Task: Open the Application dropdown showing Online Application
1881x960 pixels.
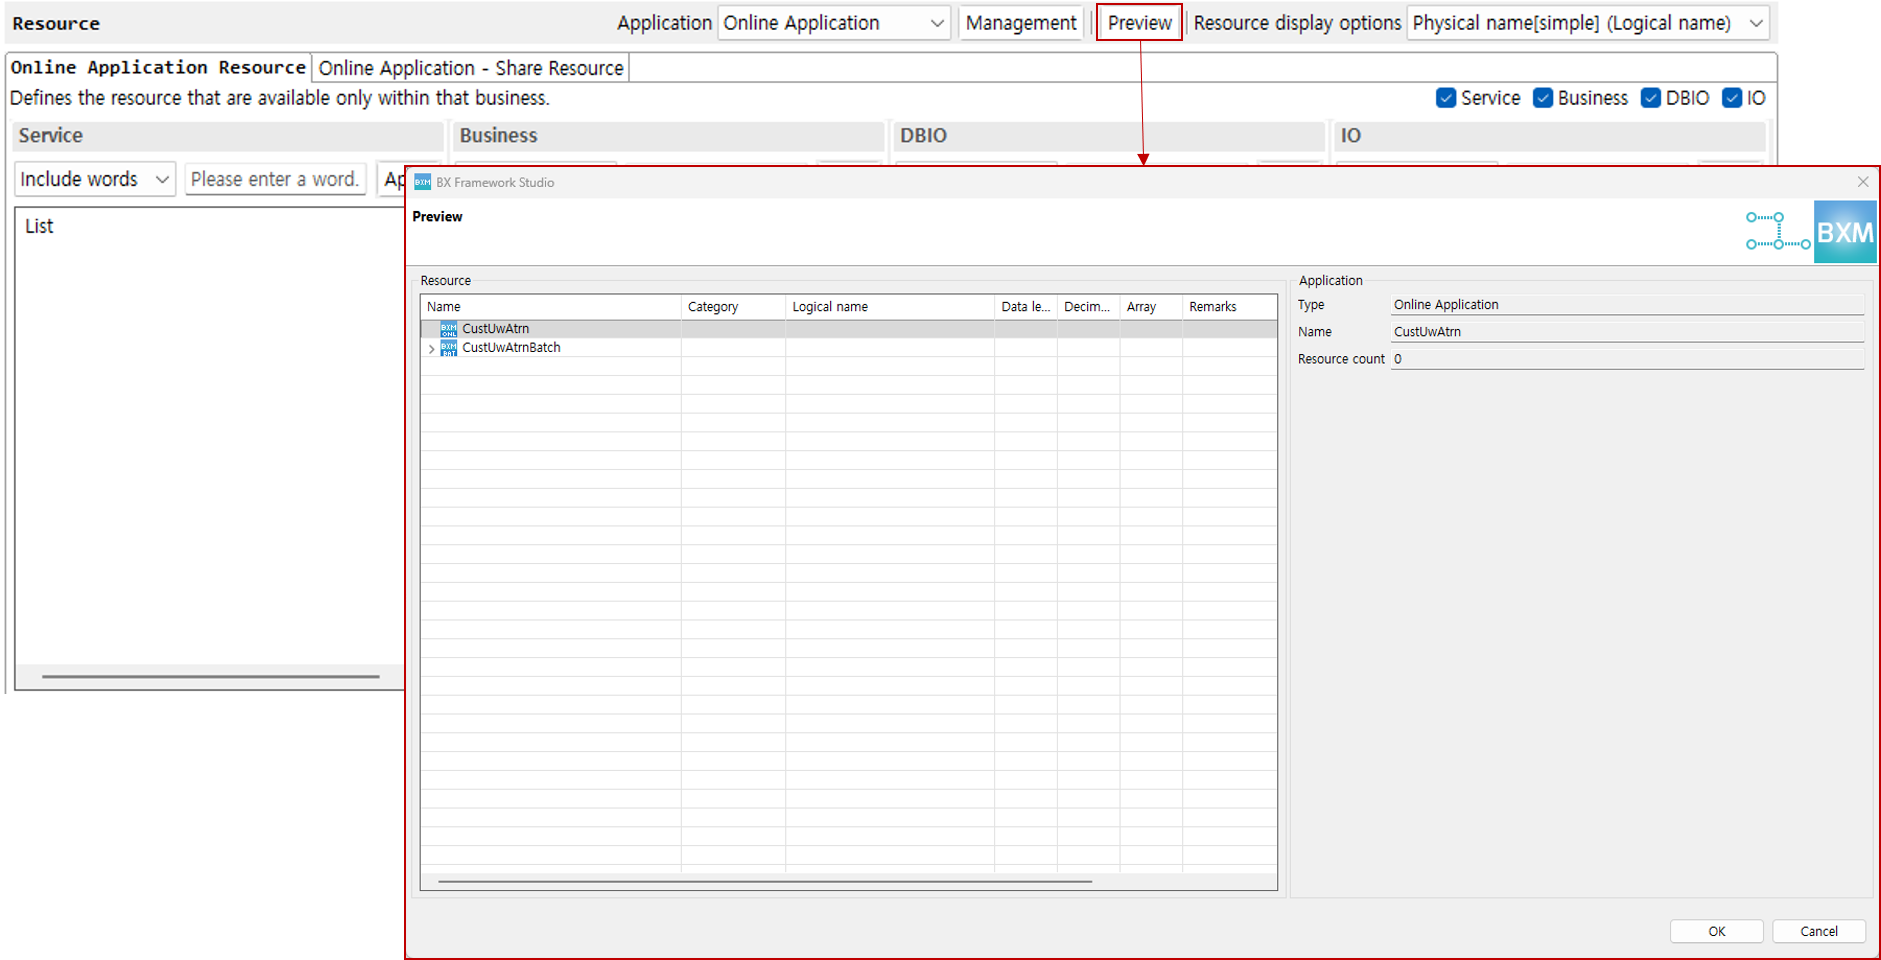Action: [x=834, y=22]
